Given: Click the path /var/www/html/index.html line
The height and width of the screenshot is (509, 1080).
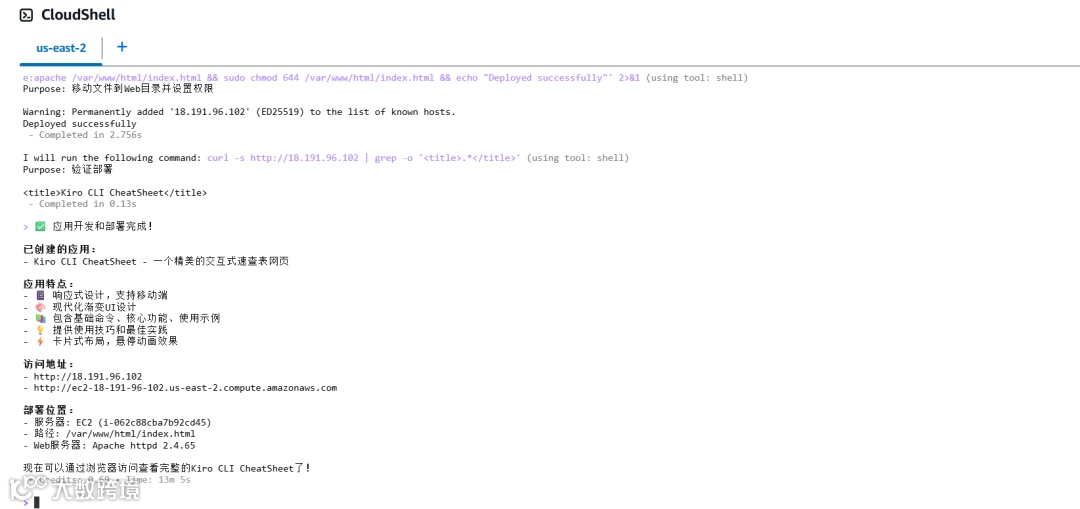Looking at the screenshot, I should coord(109,434).
